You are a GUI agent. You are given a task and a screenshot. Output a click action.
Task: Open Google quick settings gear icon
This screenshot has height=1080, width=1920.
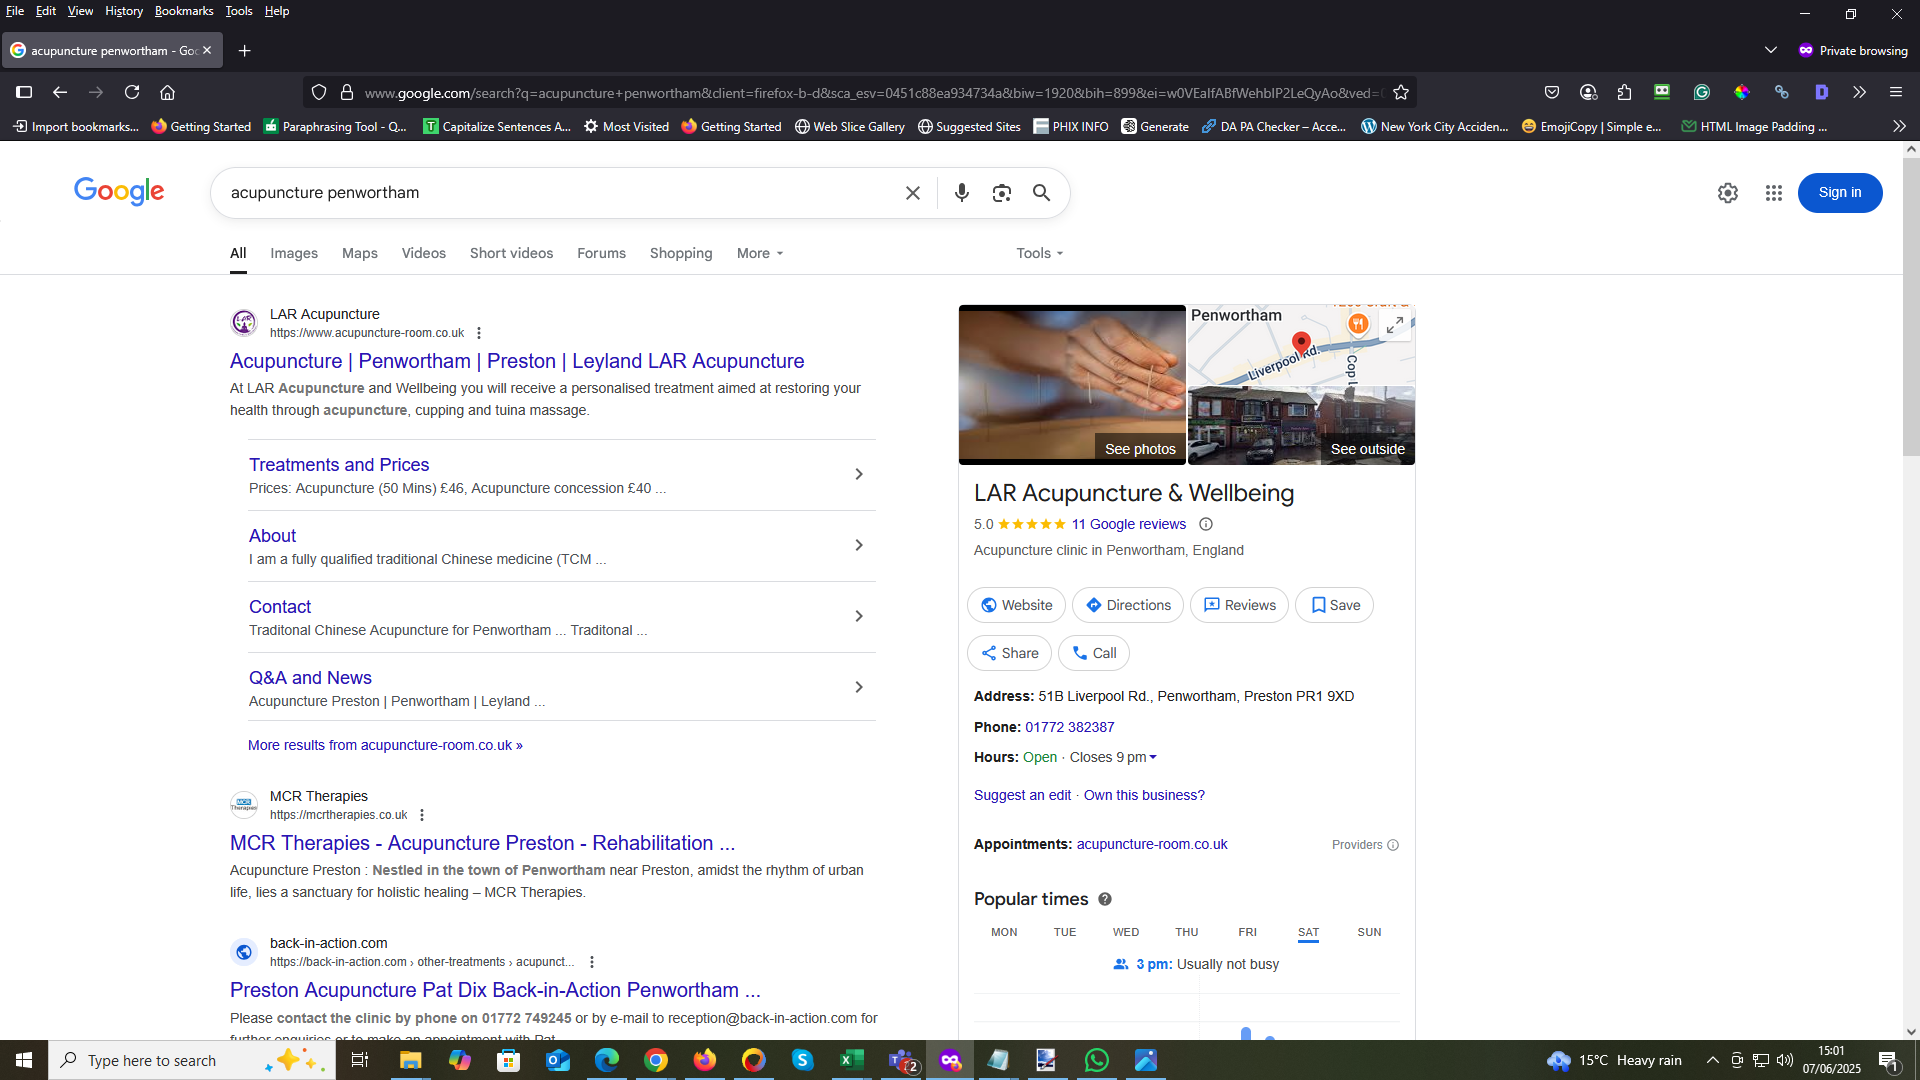tap(1727, 193)
